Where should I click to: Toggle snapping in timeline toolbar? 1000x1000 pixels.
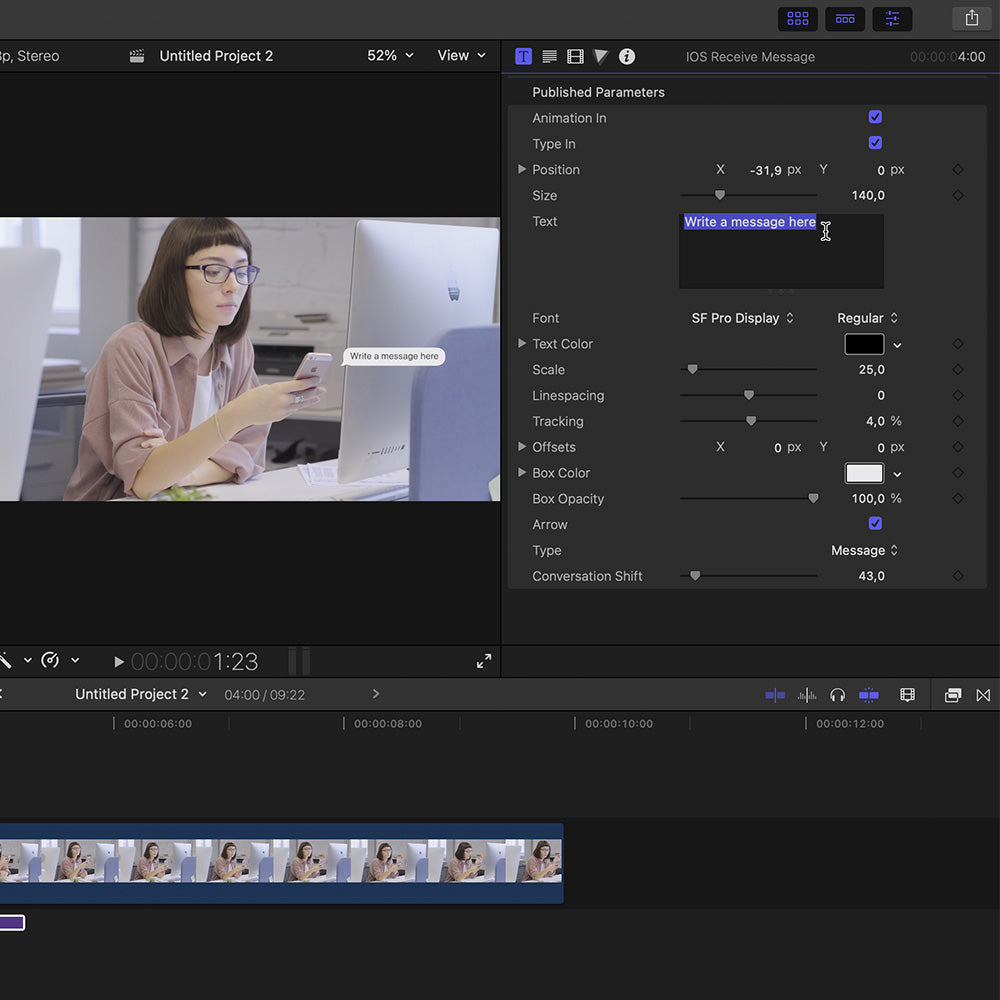point(869,695)
